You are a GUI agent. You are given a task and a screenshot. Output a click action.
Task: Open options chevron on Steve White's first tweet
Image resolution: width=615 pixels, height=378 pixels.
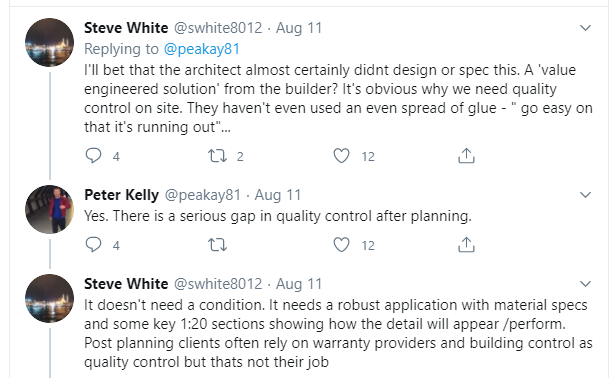(585, 28)
